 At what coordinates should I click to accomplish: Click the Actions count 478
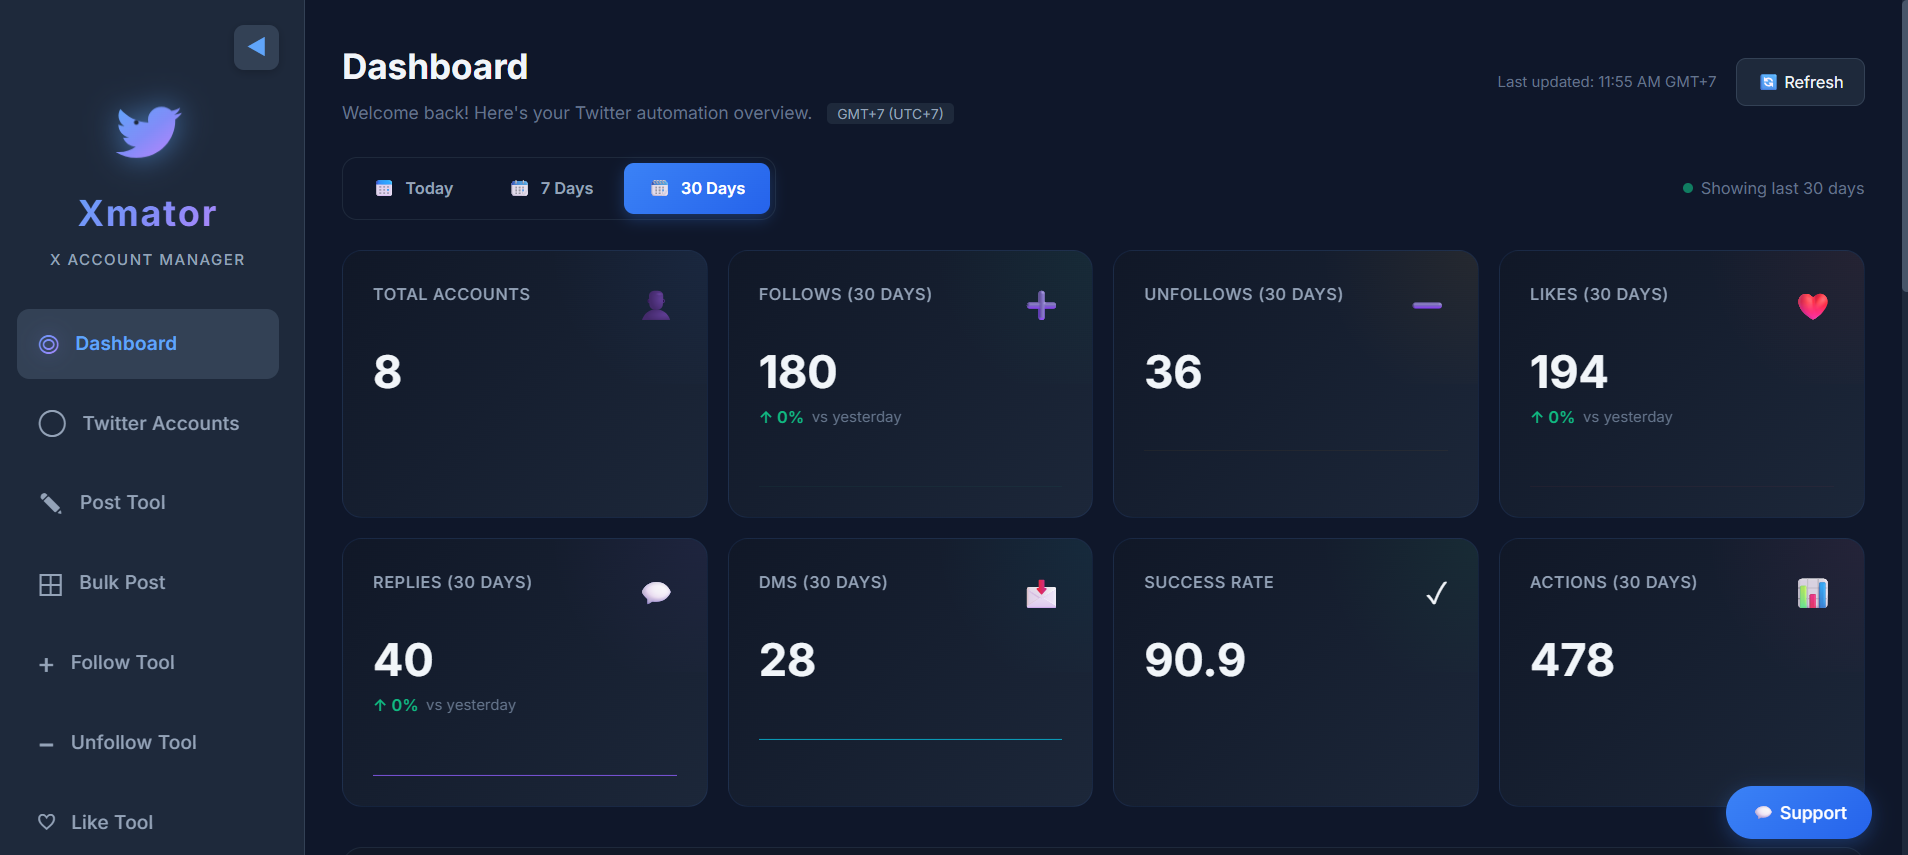pyautogui.click(x=1572, y=660)
